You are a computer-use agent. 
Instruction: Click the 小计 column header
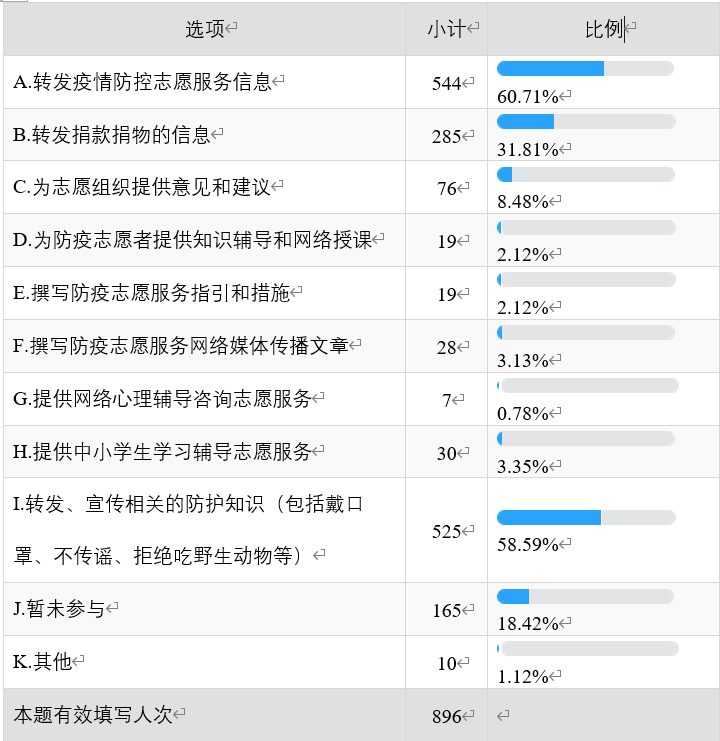coord(446,29)
